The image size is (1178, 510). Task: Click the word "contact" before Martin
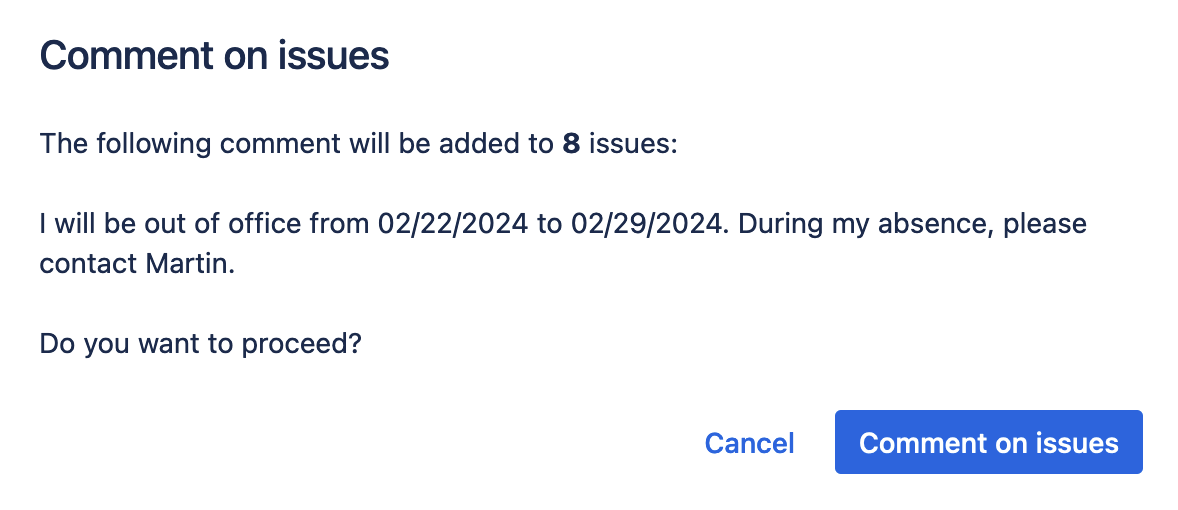(x=87, y=264)
